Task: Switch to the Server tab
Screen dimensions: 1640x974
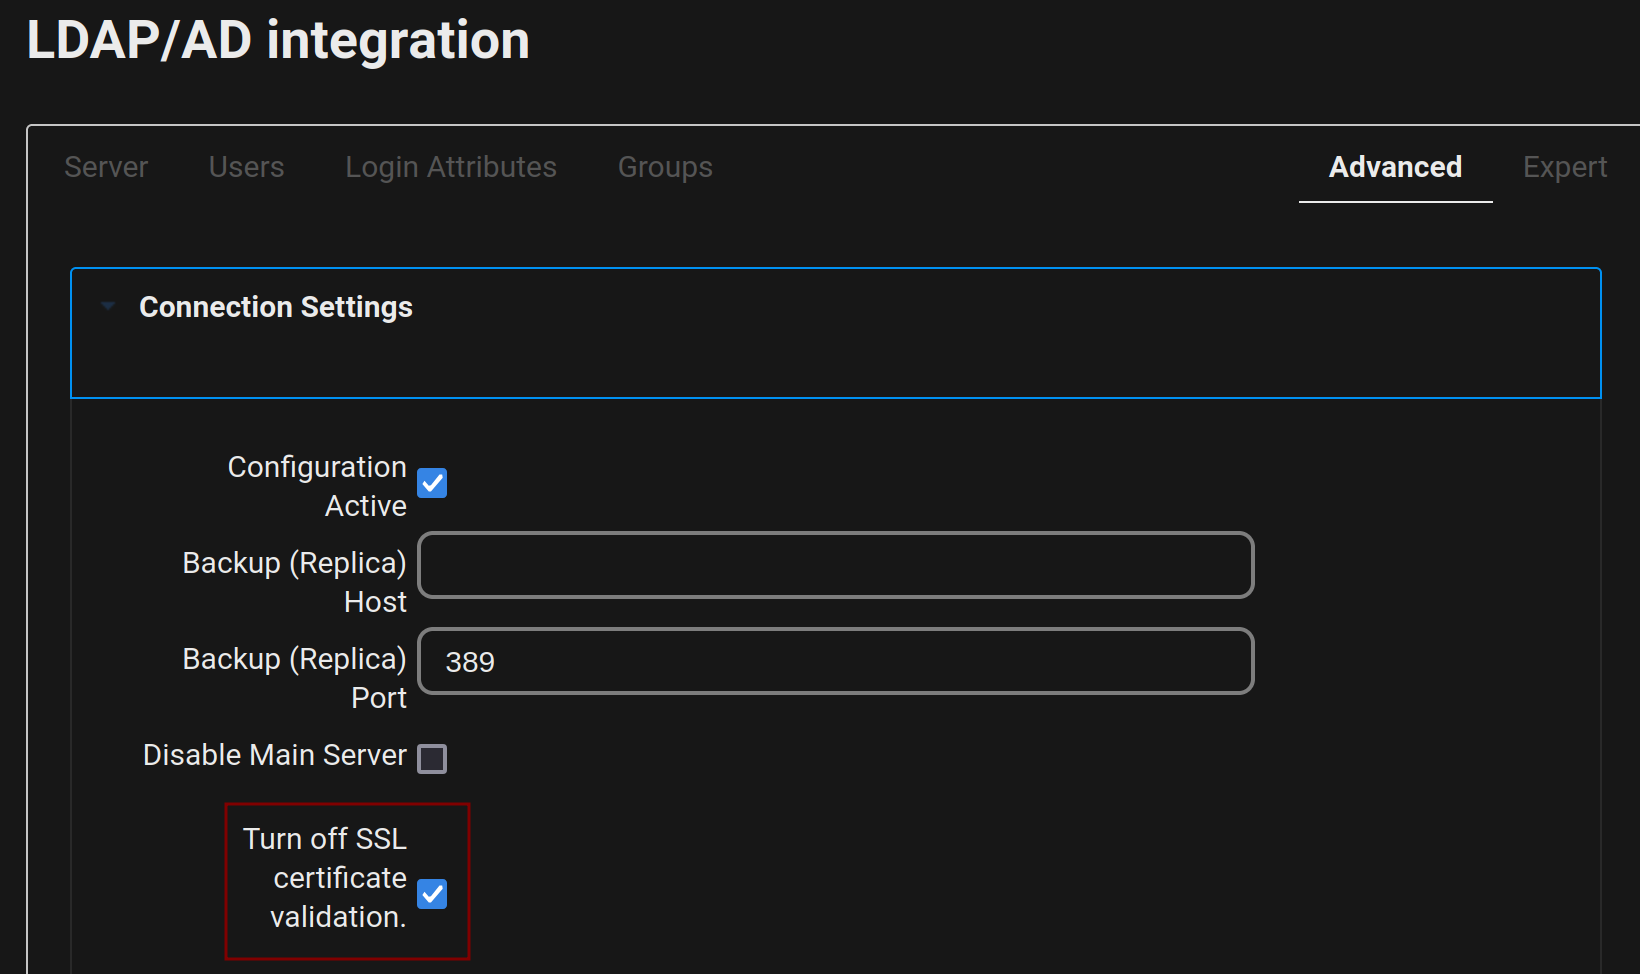Action: pos(106,167)
